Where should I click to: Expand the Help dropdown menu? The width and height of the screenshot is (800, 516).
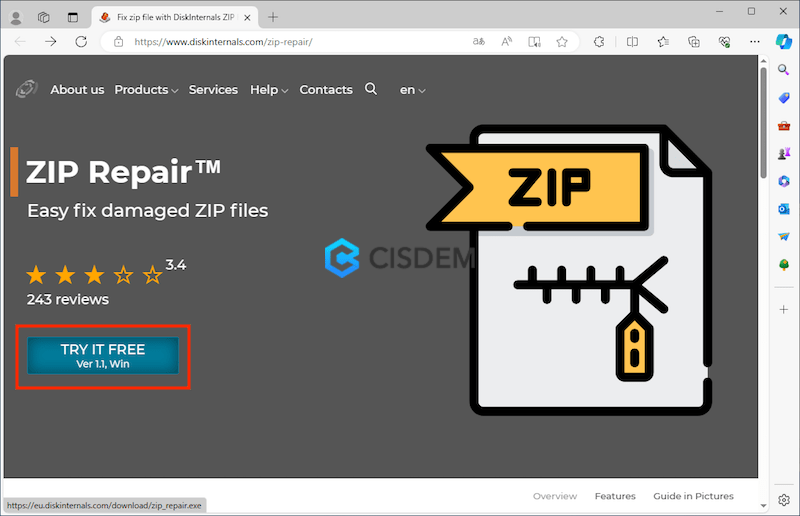pos(268,90)
